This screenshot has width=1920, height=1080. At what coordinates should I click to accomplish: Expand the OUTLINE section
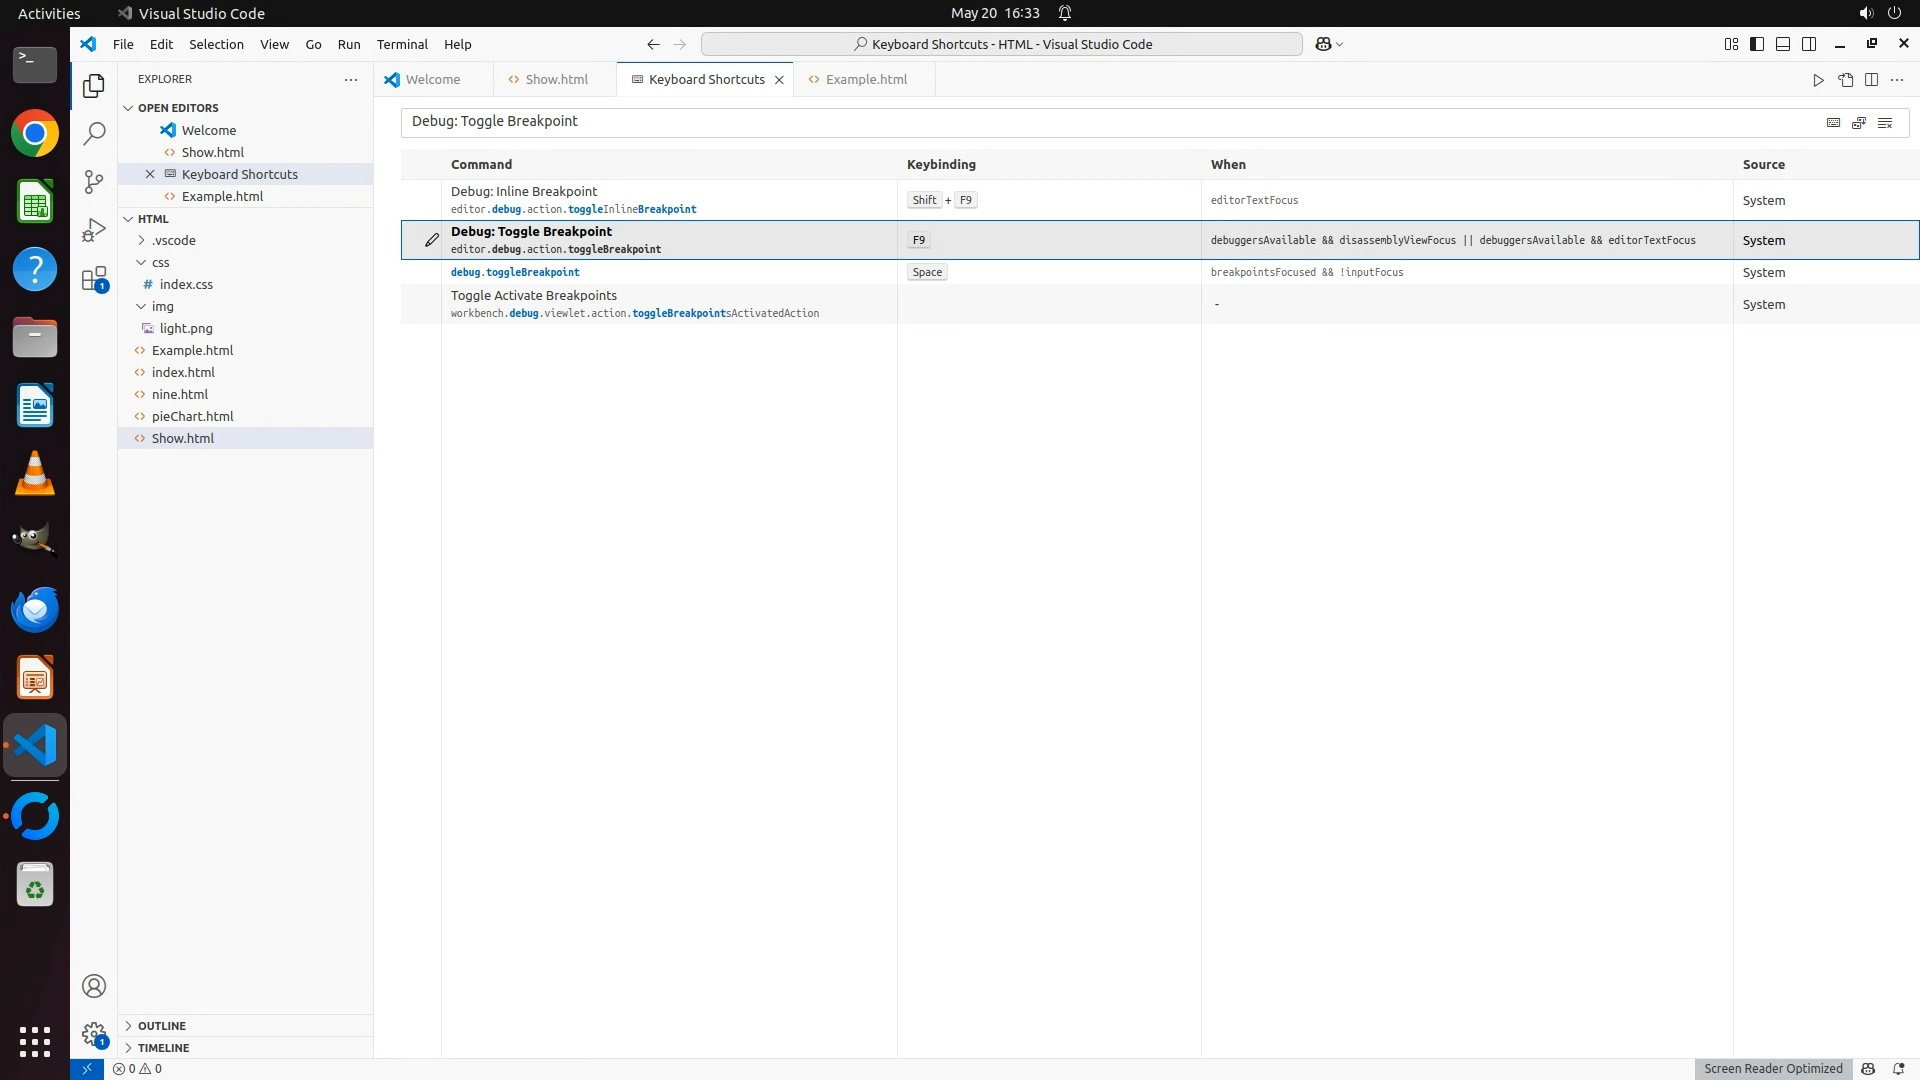pos(161,1026)
